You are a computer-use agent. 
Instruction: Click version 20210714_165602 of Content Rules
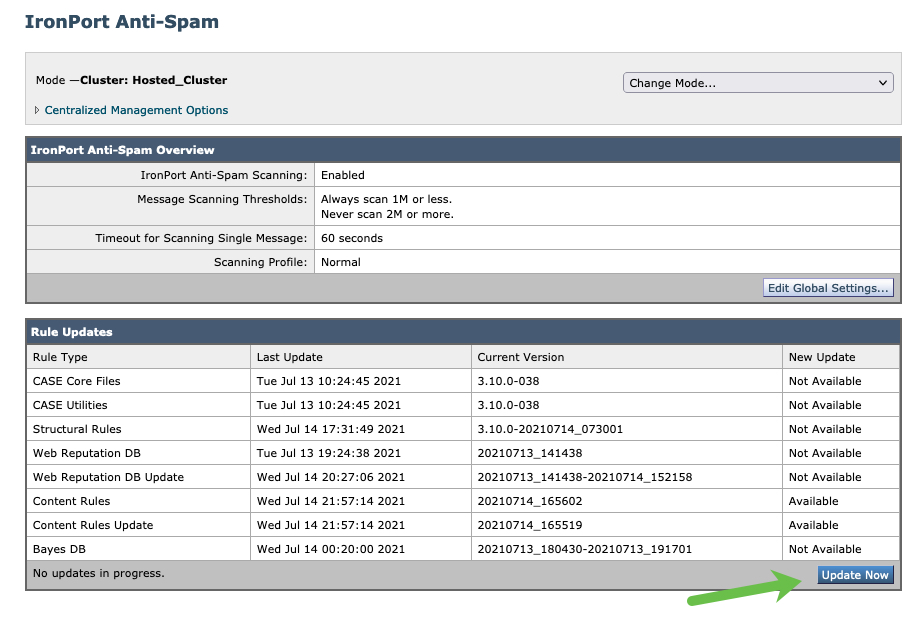[530, 501]
